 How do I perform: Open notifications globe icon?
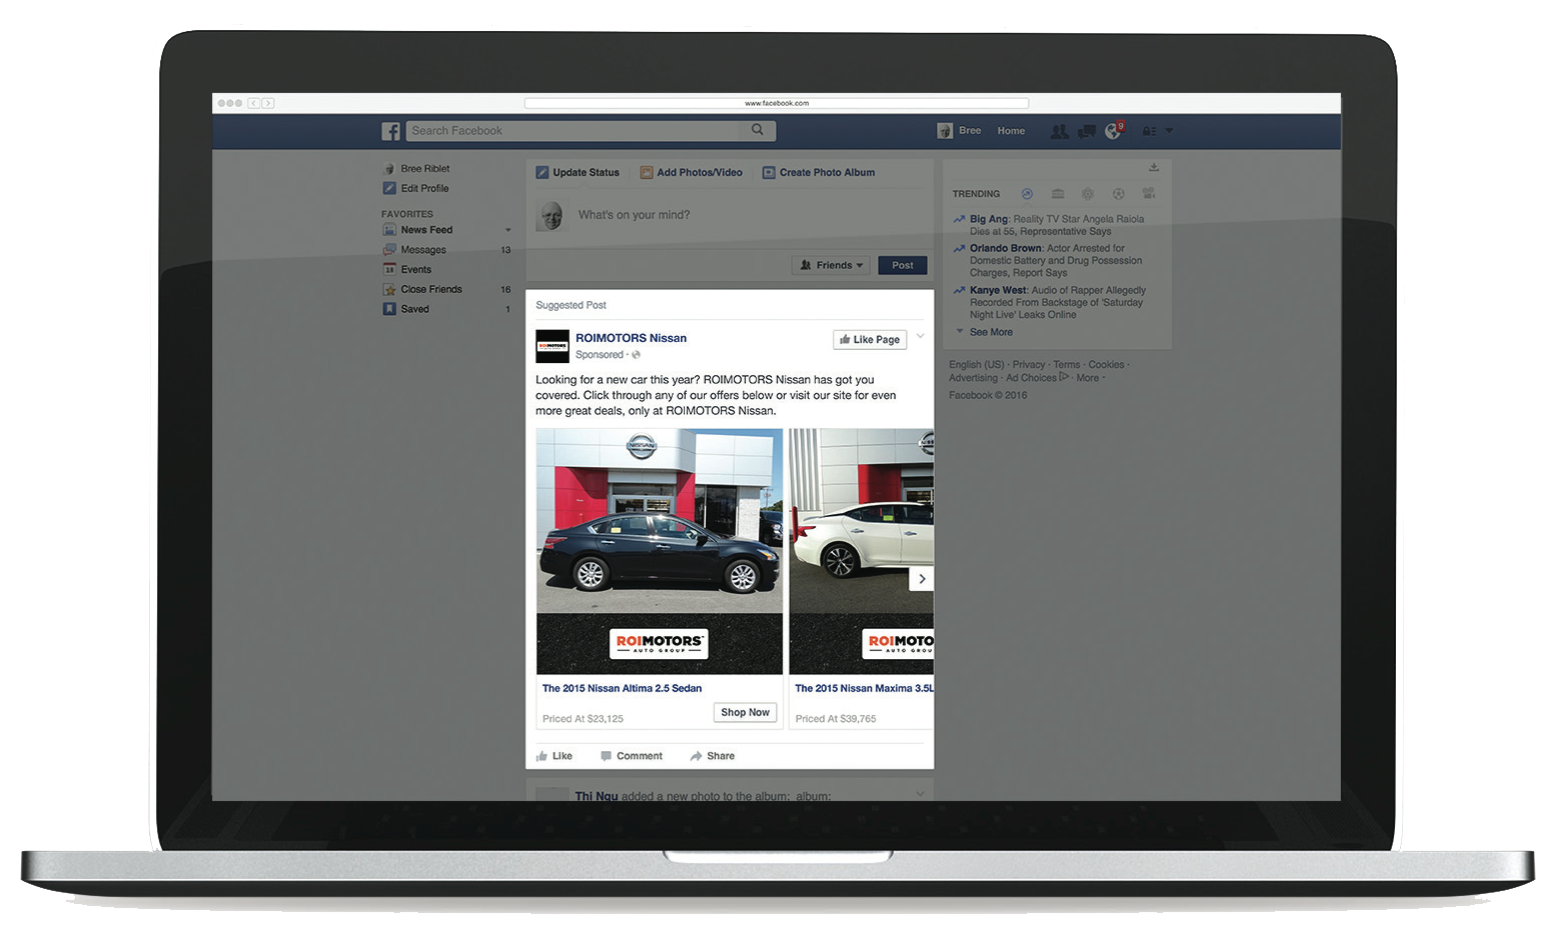1112,131
